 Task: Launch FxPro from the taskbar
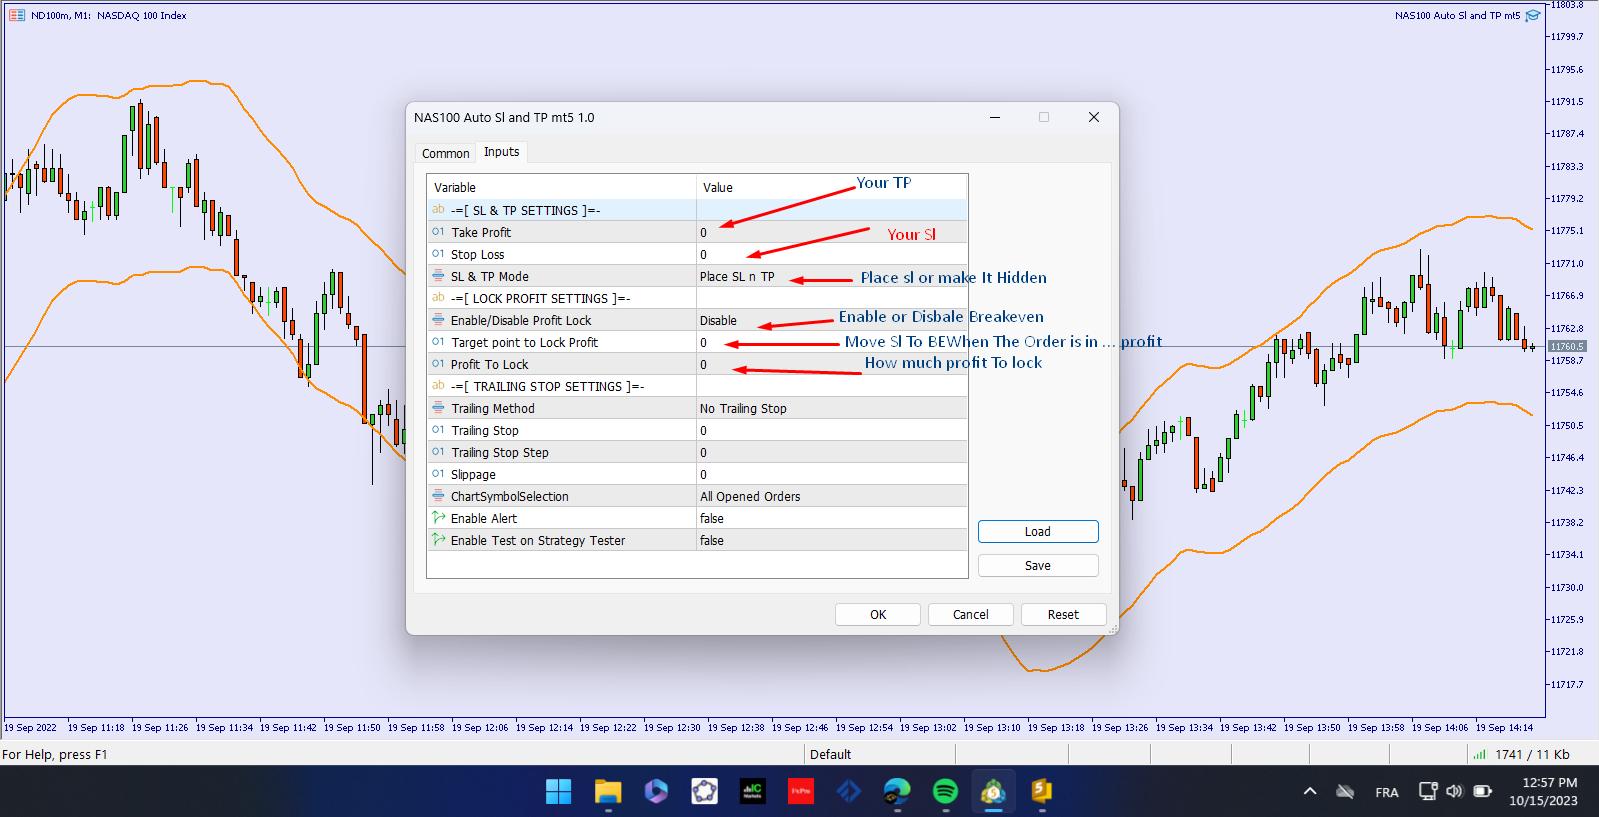coord(800,791)
